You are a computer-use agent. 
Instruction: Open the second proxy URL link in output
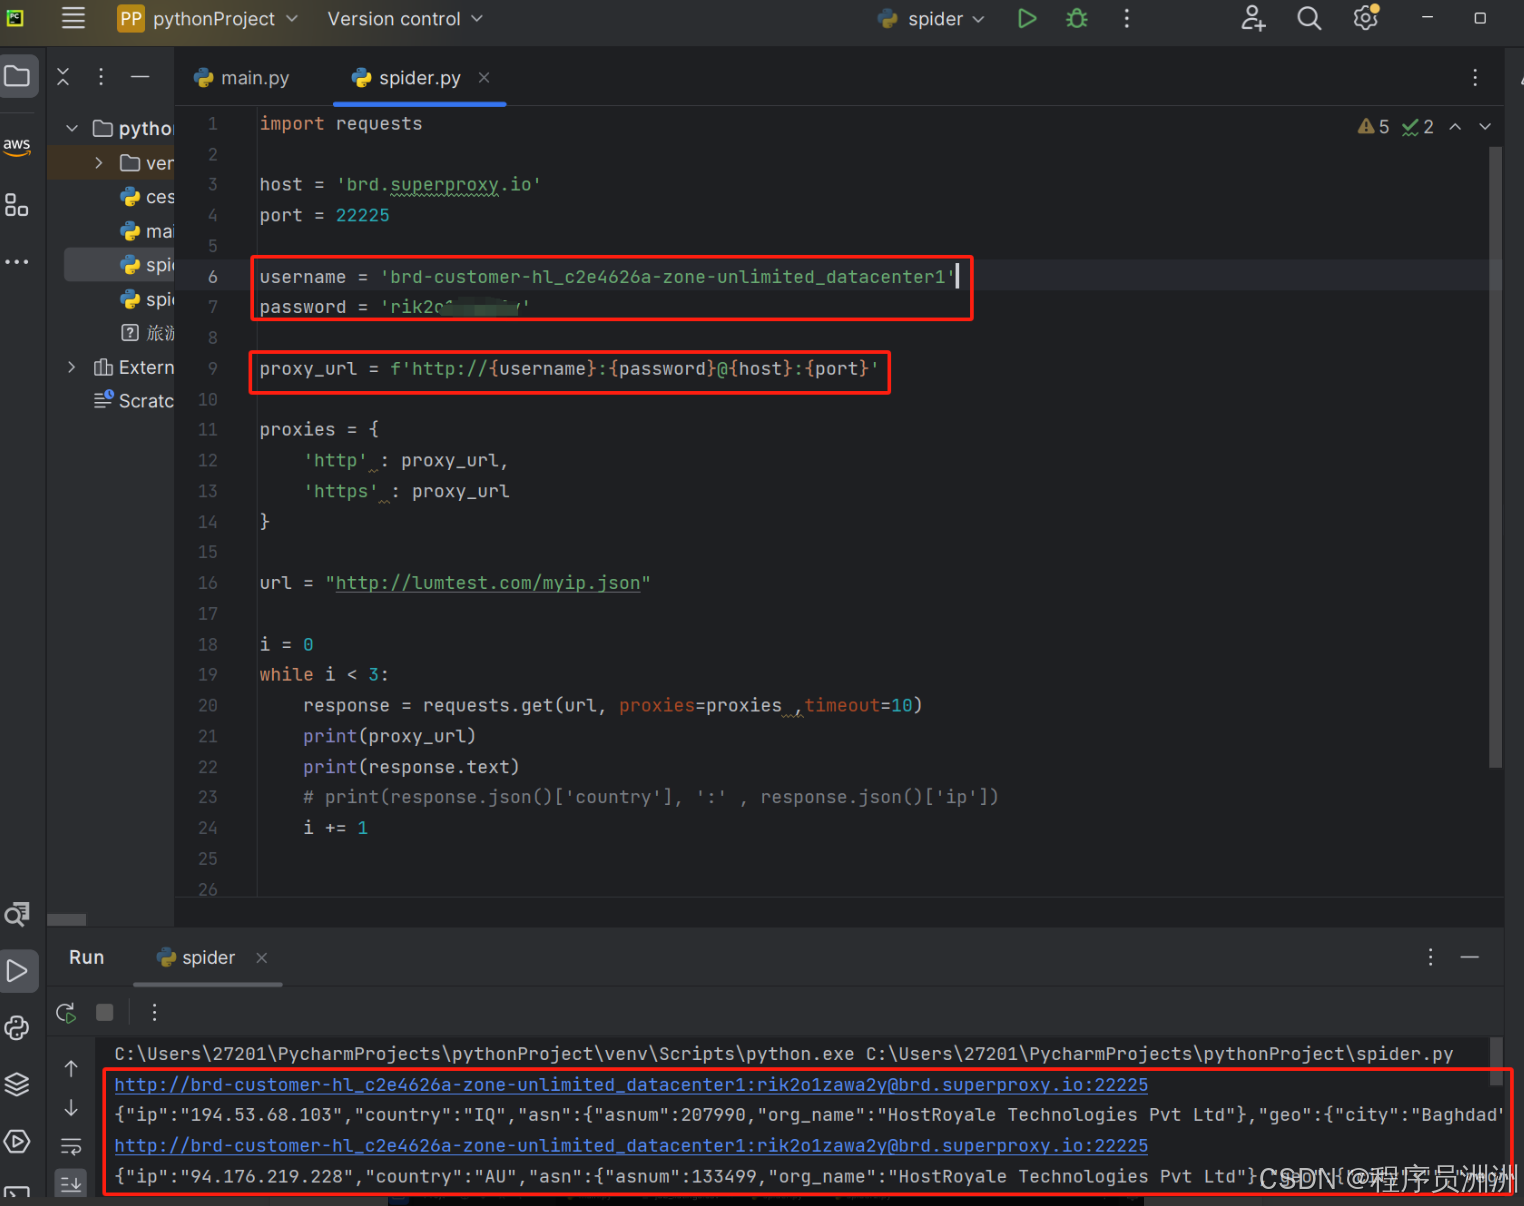click(631, 1145)
